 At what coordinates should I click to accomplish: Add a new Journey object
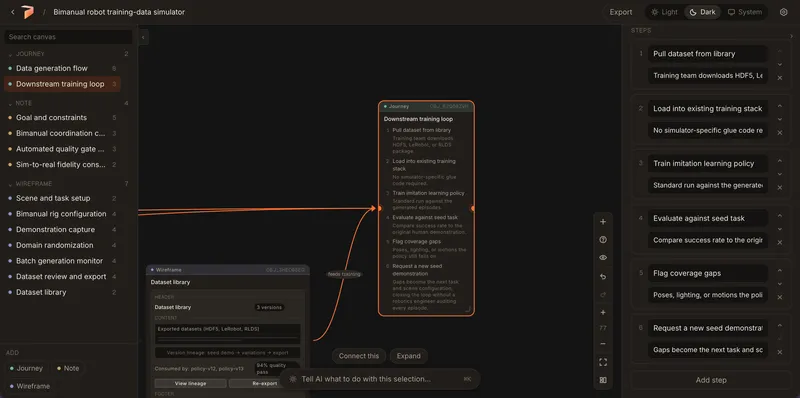pyautogui.click(x=26, y=368)
